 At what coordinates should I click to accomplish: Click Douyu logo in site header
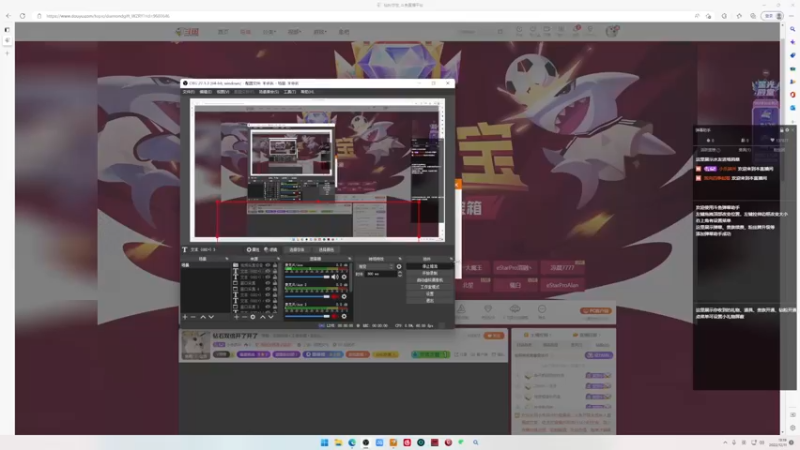[x=187, y=32]
